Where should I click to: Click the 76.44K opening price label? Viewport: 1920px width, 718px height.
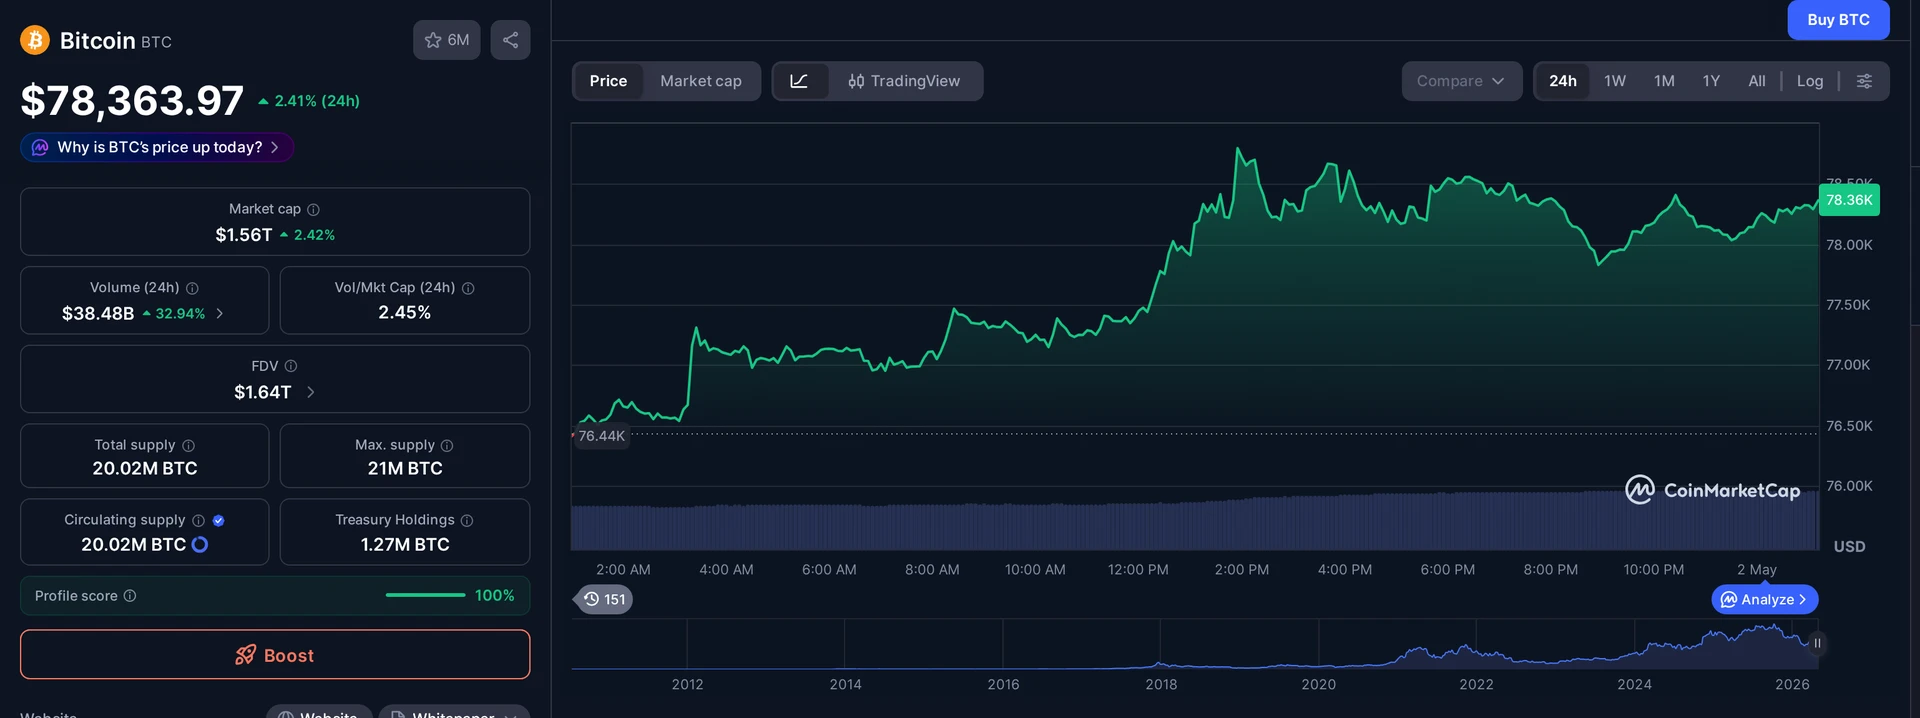click(601, 436)
